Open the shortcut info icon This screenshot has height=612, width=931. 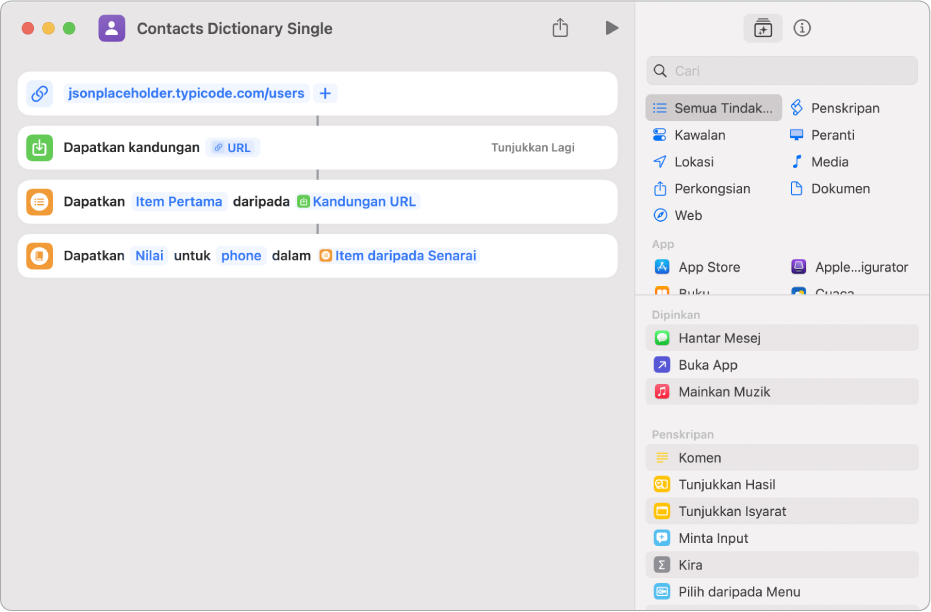[x=802, y=28]
